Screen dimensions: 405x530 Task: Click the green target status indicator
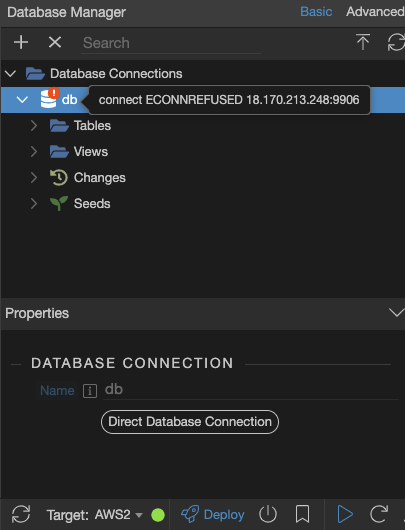(158, 515)
